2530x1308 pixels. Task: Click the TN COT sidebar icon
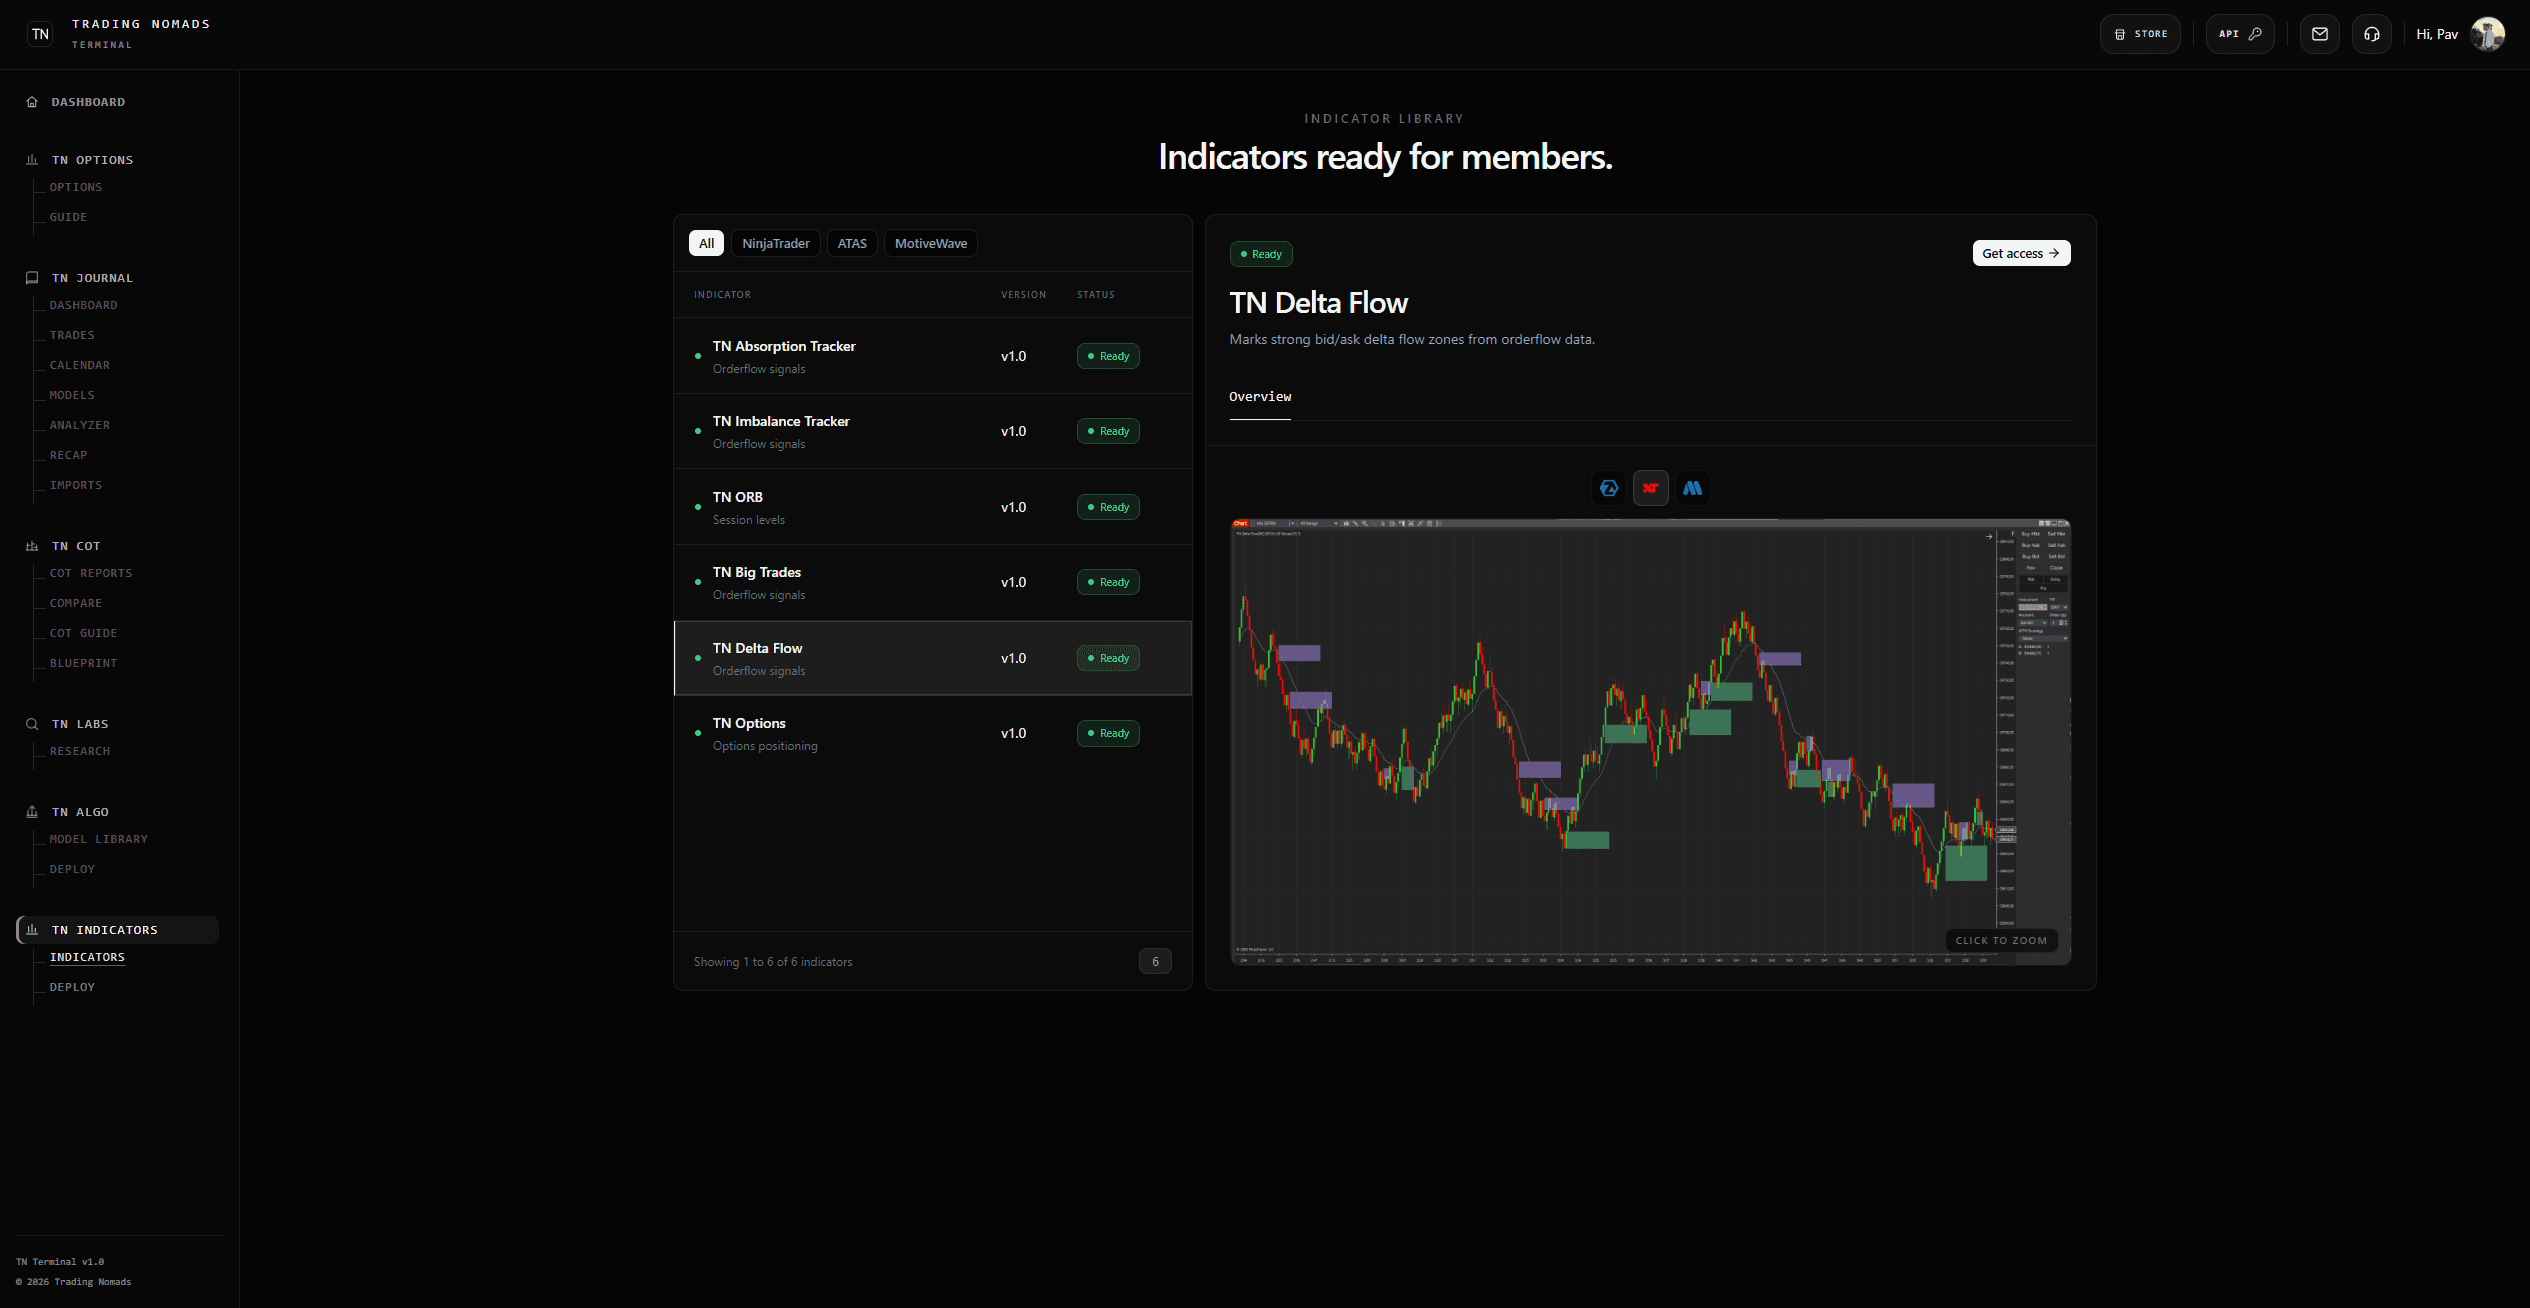(32, 546)
